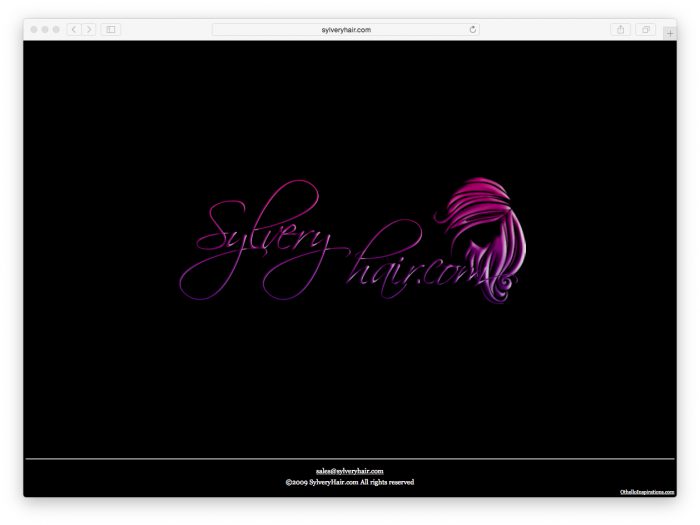Click the sales@sylveryhair.com email link
This screenshot has width=700, height=525.
[349, 470]
